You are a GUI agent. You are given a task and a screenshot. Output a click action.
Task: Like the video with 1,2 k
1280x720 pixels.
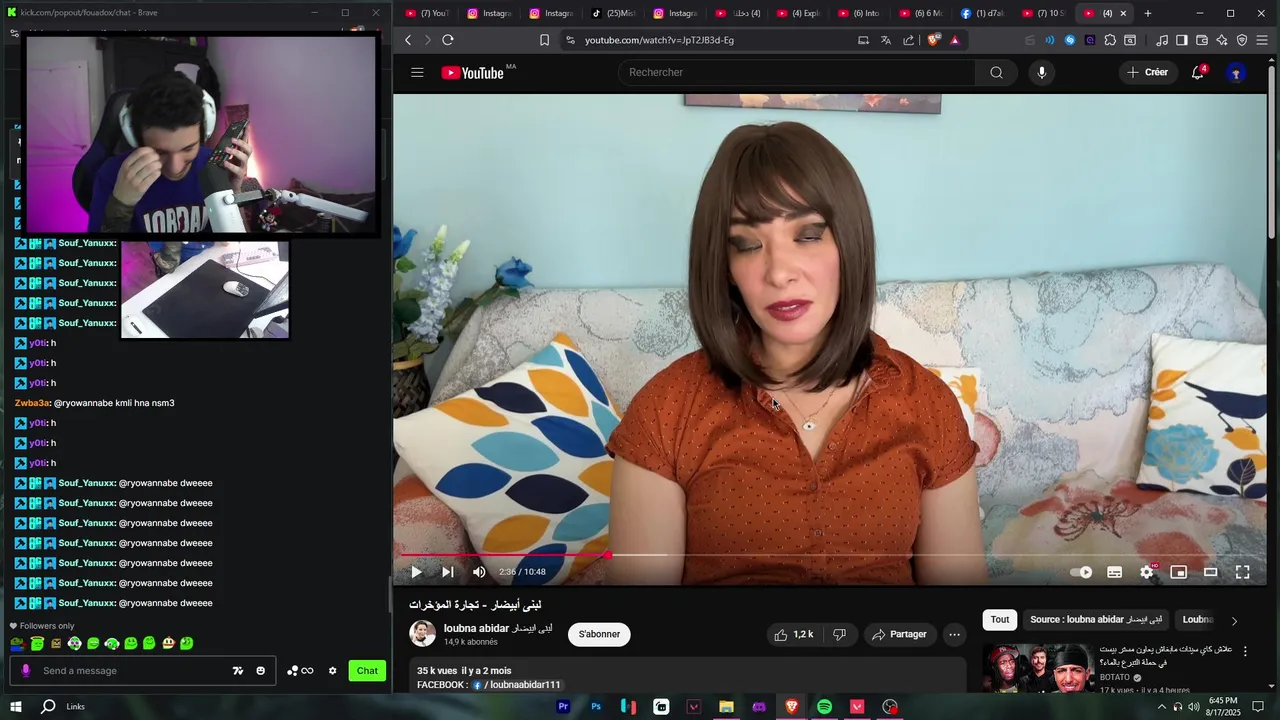click(x=792, y=634)
